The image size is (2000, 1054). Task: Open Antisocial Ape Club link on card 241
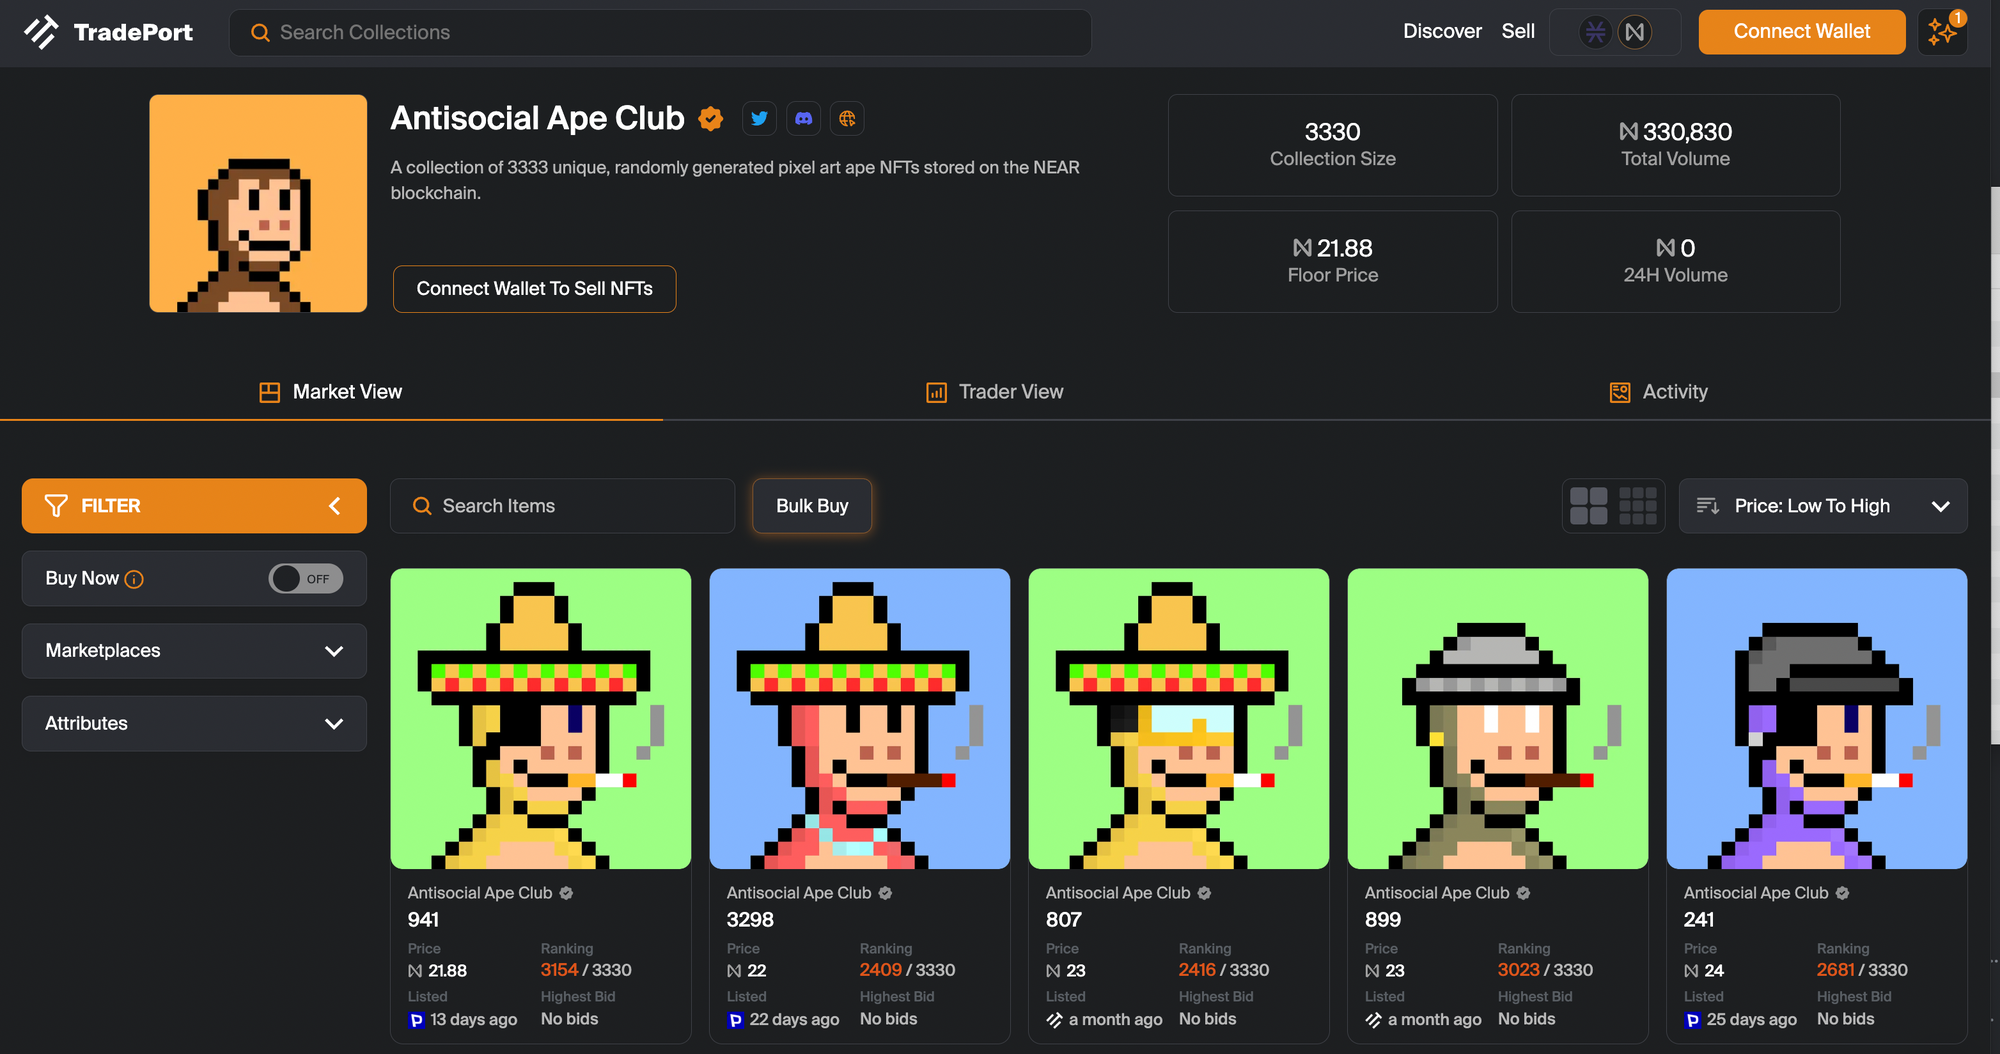(x=1756, y=893)
